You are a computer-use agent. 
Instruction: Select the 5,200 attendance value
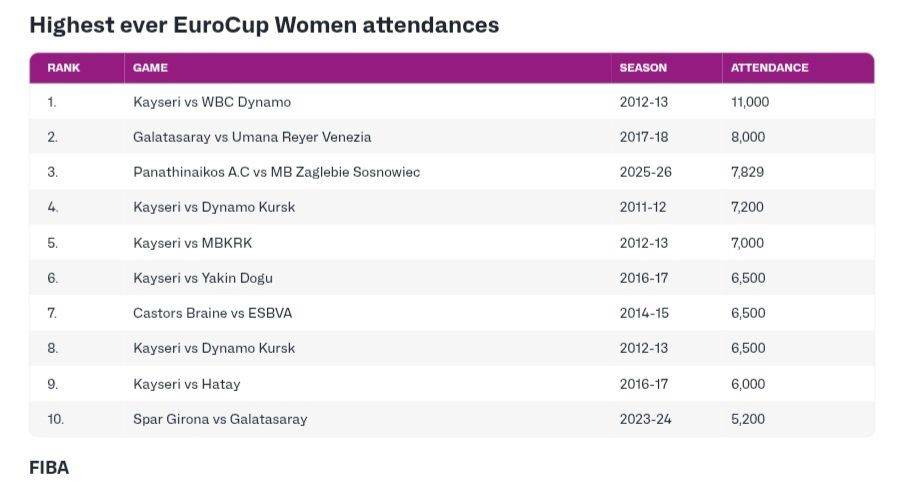pos(747,419)
